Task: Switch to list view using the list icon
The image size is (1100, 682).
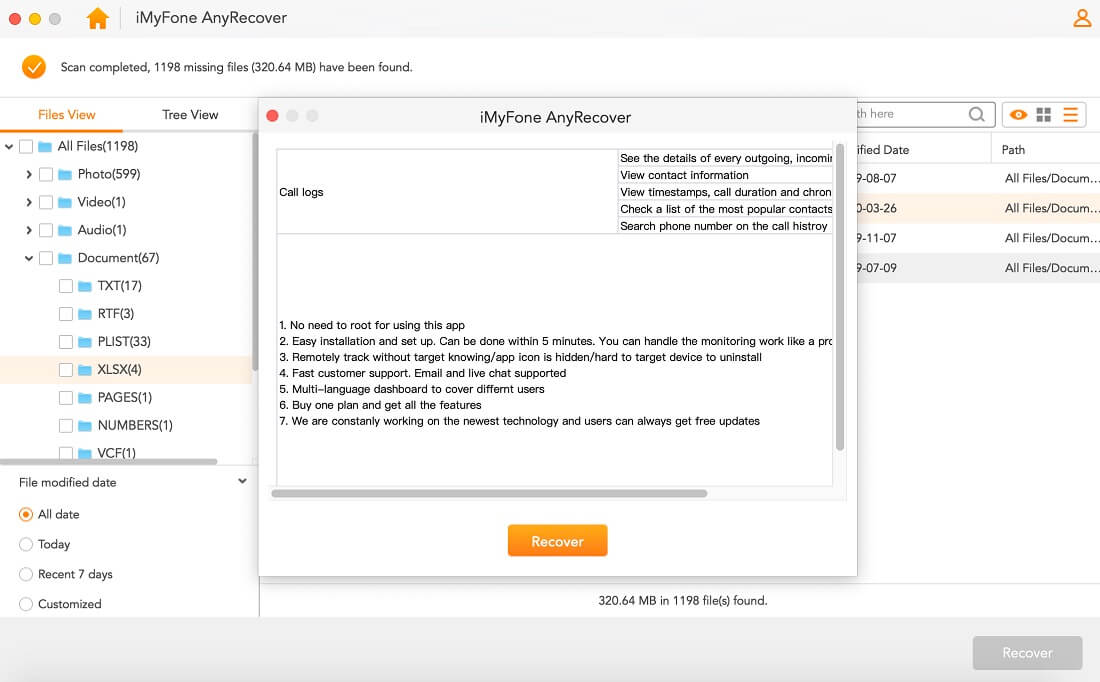Action: click(1069, 113)
